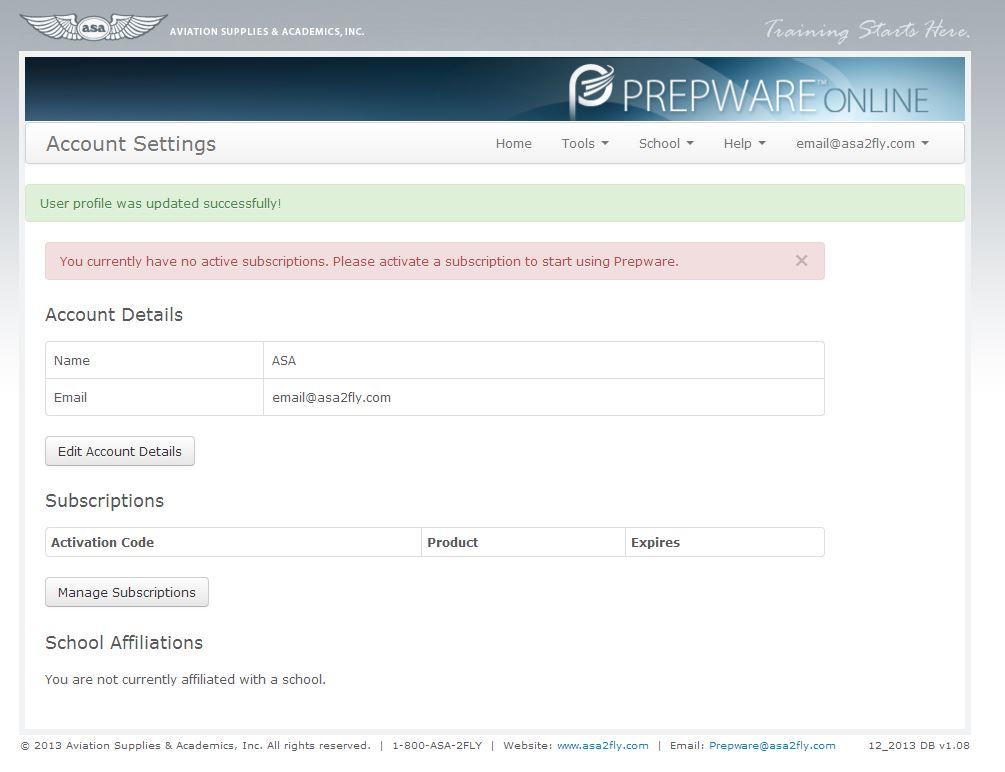1005x772 pixels.
Task: Click the Name label cell
Action: tap(154, 360)
